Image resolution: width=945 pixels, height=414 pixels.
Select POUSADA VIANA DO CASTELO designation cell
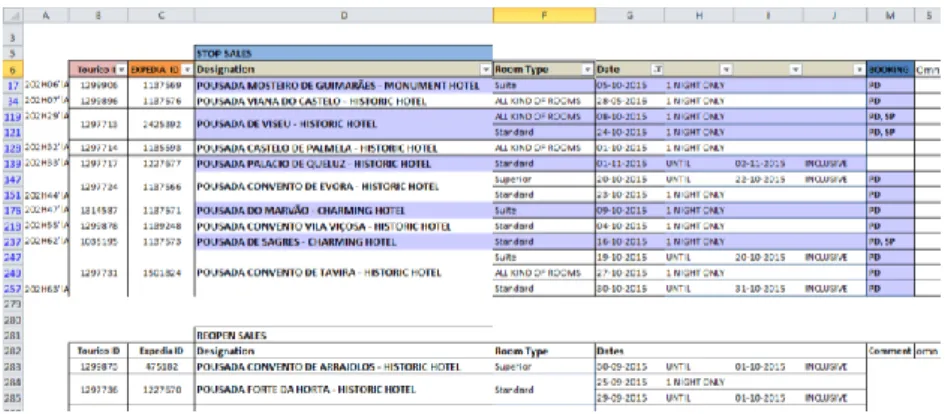click(x=344, y=101)
